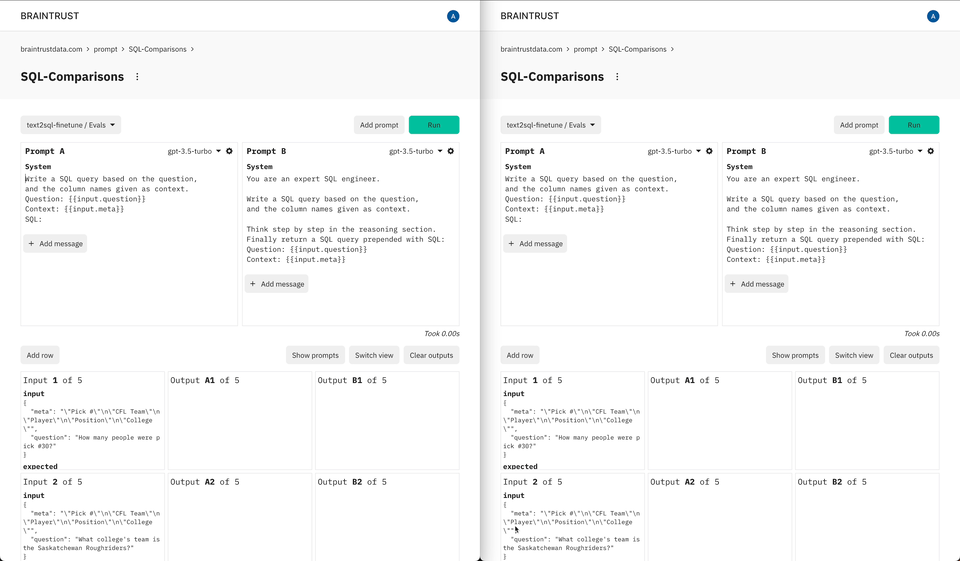Open the three-dot menu beside right SQL-Comparisons title

click(617, 77)
